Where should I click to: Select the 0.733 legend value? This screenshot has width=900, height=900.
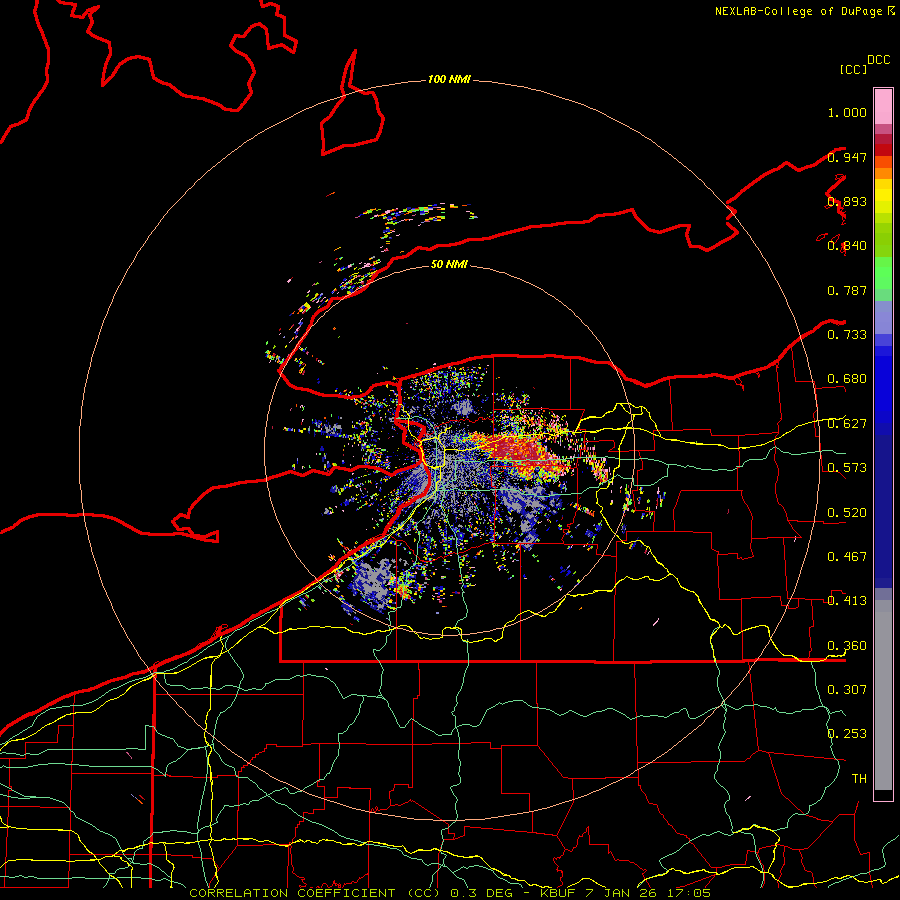click(x=847, y=335)
